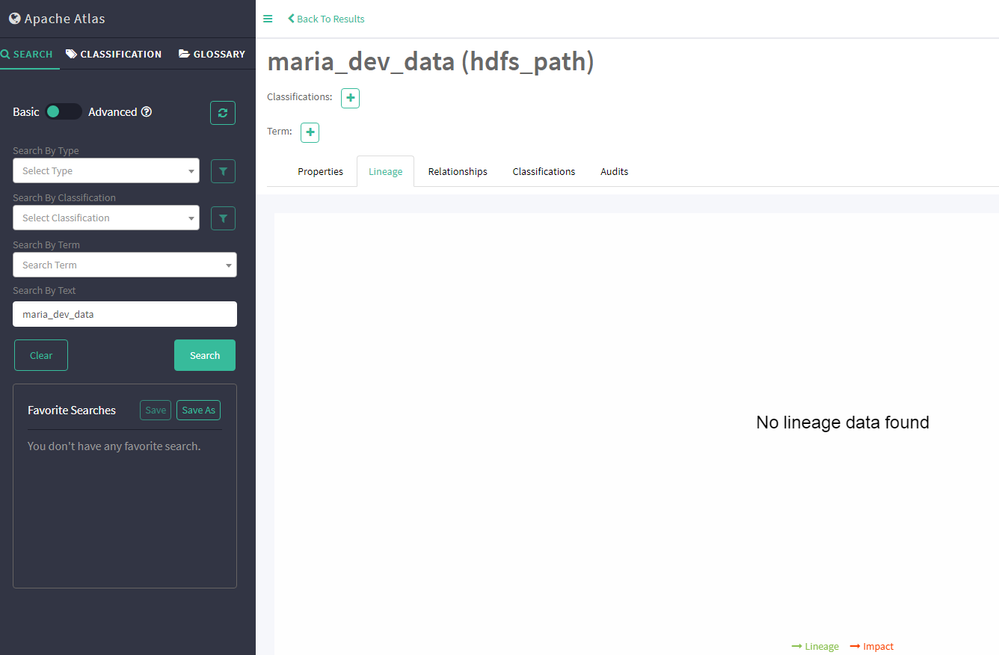The width and height of the screenshot is (999, 655).
Task: Open the Relationships tab
Action: [x=457, y=171]
